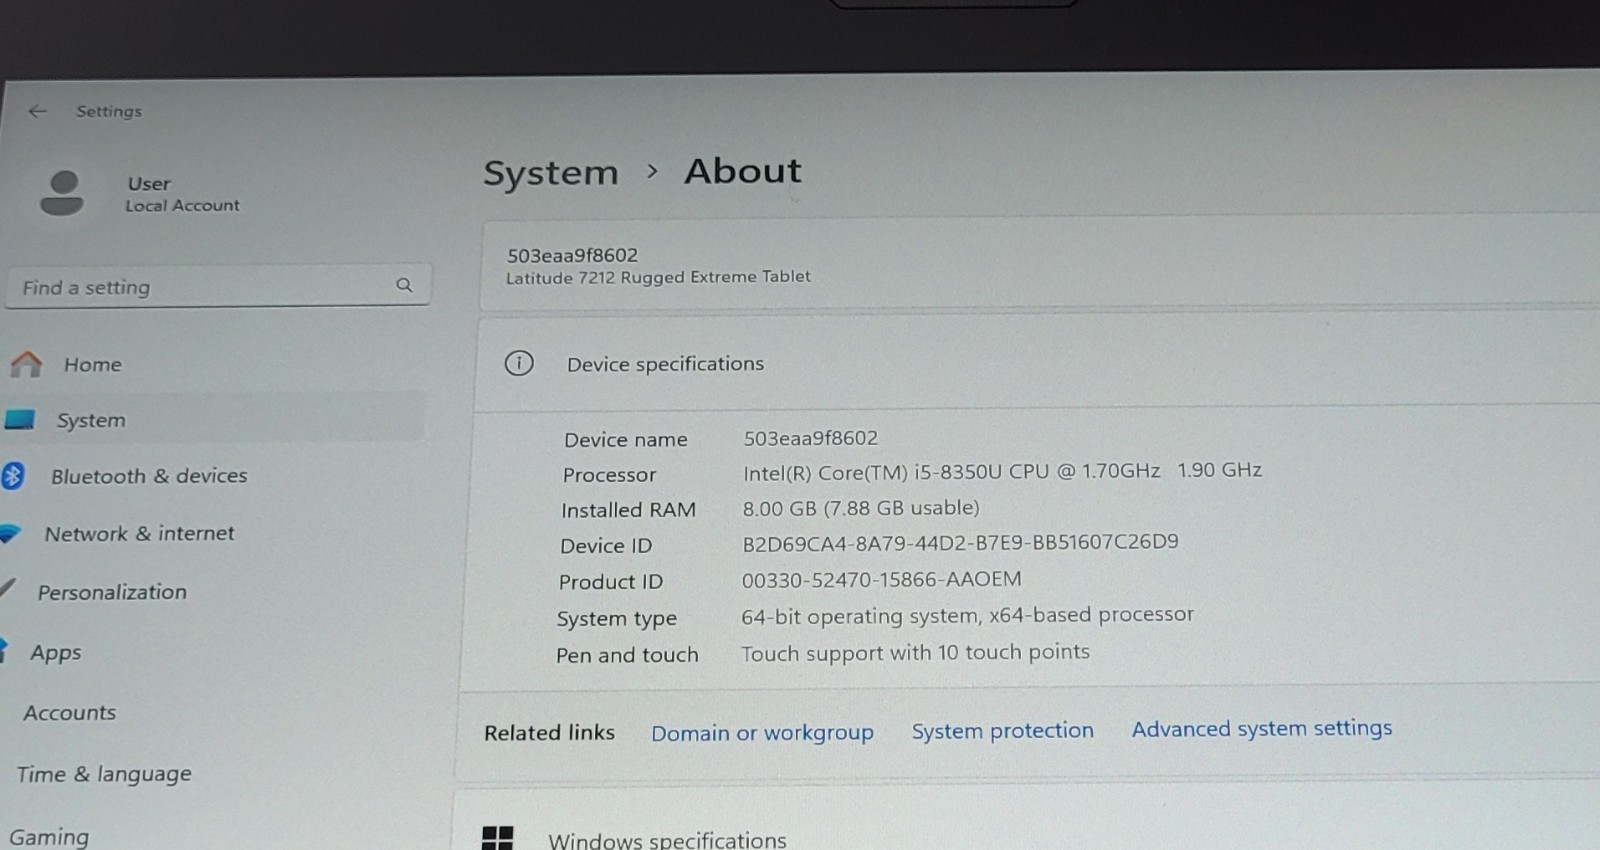The width and height of the screenshot is (1600, 850).
Task: Click the About page heading
Action: click(743, 171)
